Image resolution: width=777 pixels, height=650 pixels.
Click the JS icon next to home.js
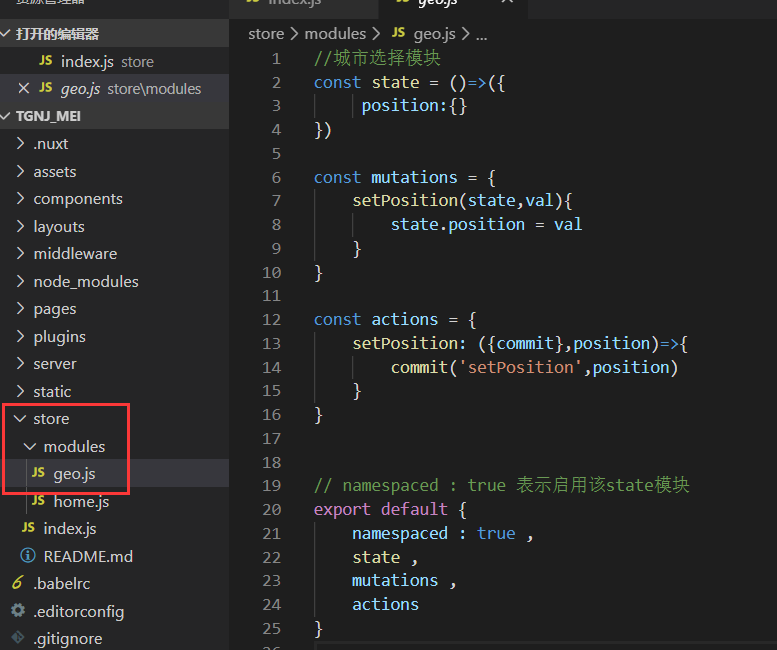38,501
